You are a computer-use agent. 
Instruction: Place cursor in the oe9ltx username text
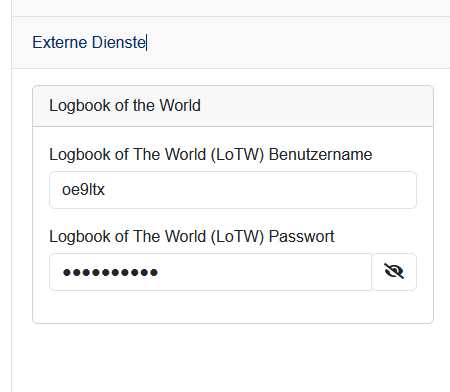(83, 190)
